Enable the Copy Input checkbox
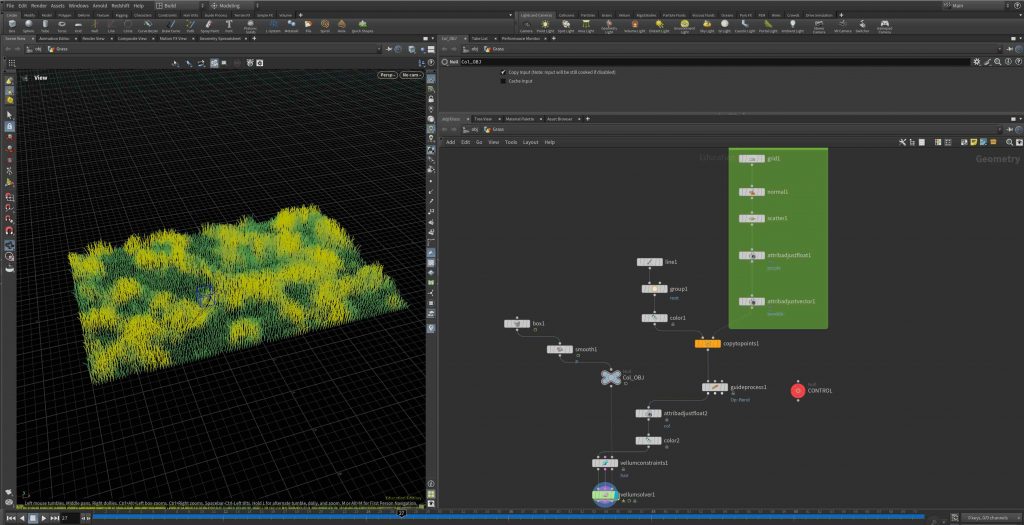The image size is (1024, 525). click(502, 73)
